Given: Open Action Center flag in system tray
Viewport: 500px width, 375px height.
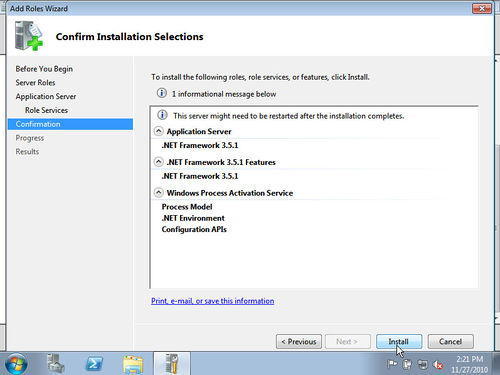Looking at the screenshot, I should 392,364.
